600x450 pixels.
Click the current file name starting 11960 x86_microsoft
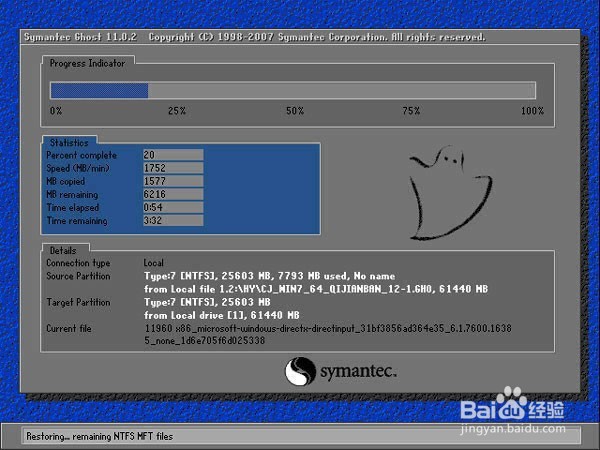click(328, 328)
